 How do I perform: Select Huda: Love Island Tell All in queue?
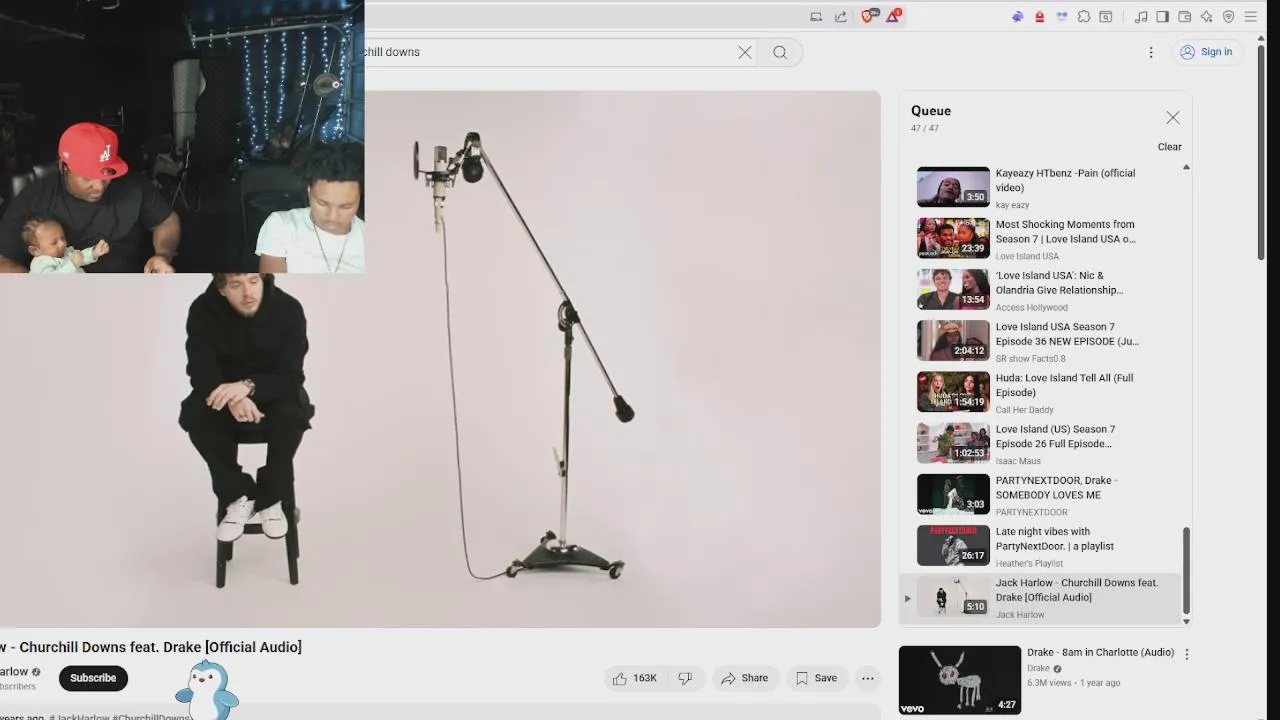1040,392
